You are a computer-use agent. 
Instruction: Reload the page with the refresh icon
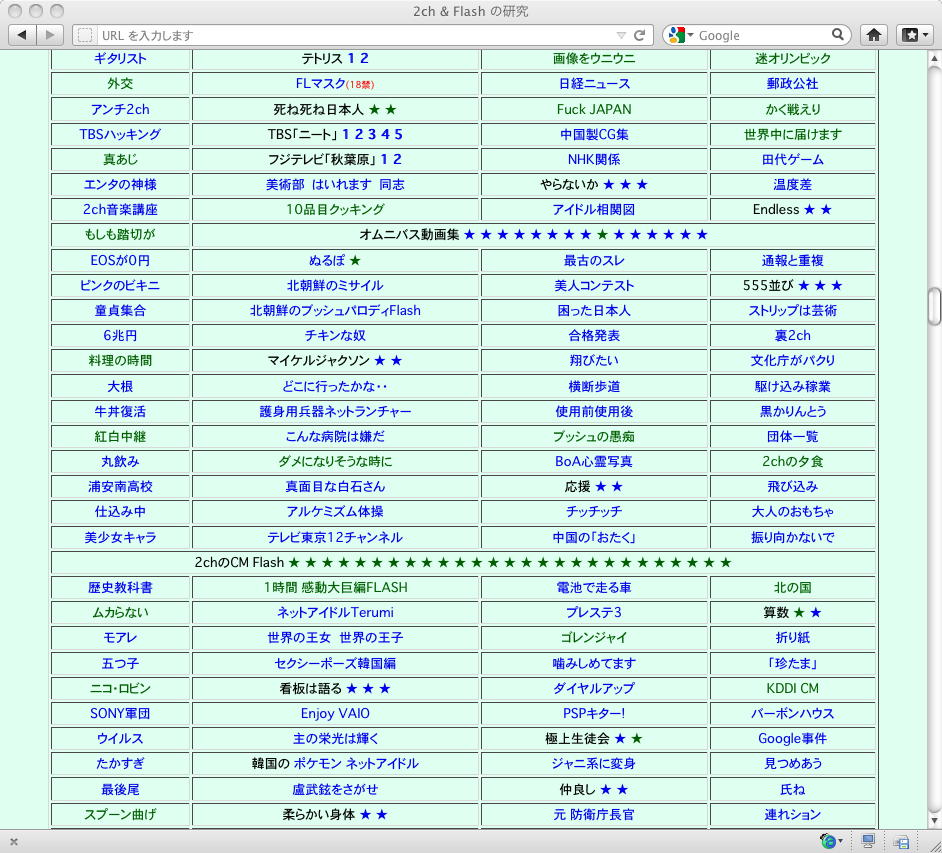coord(640,35)
